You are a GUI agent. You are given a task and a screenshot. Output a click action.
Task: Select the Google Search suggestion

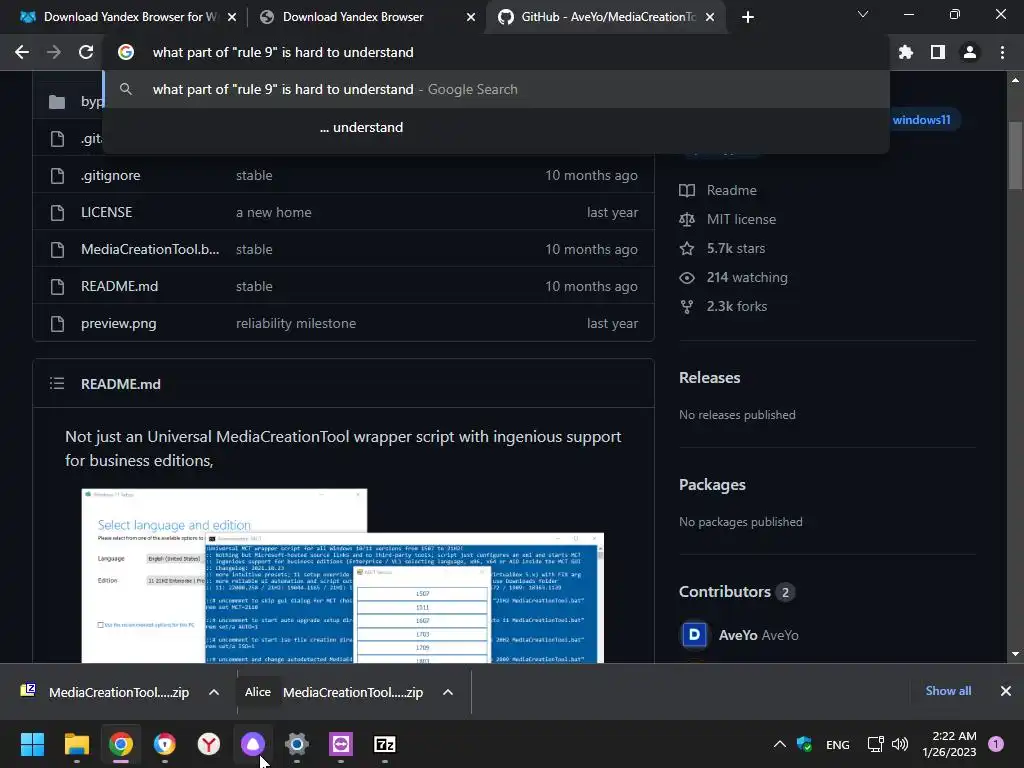pyautogui.click(x=496, y=89)
